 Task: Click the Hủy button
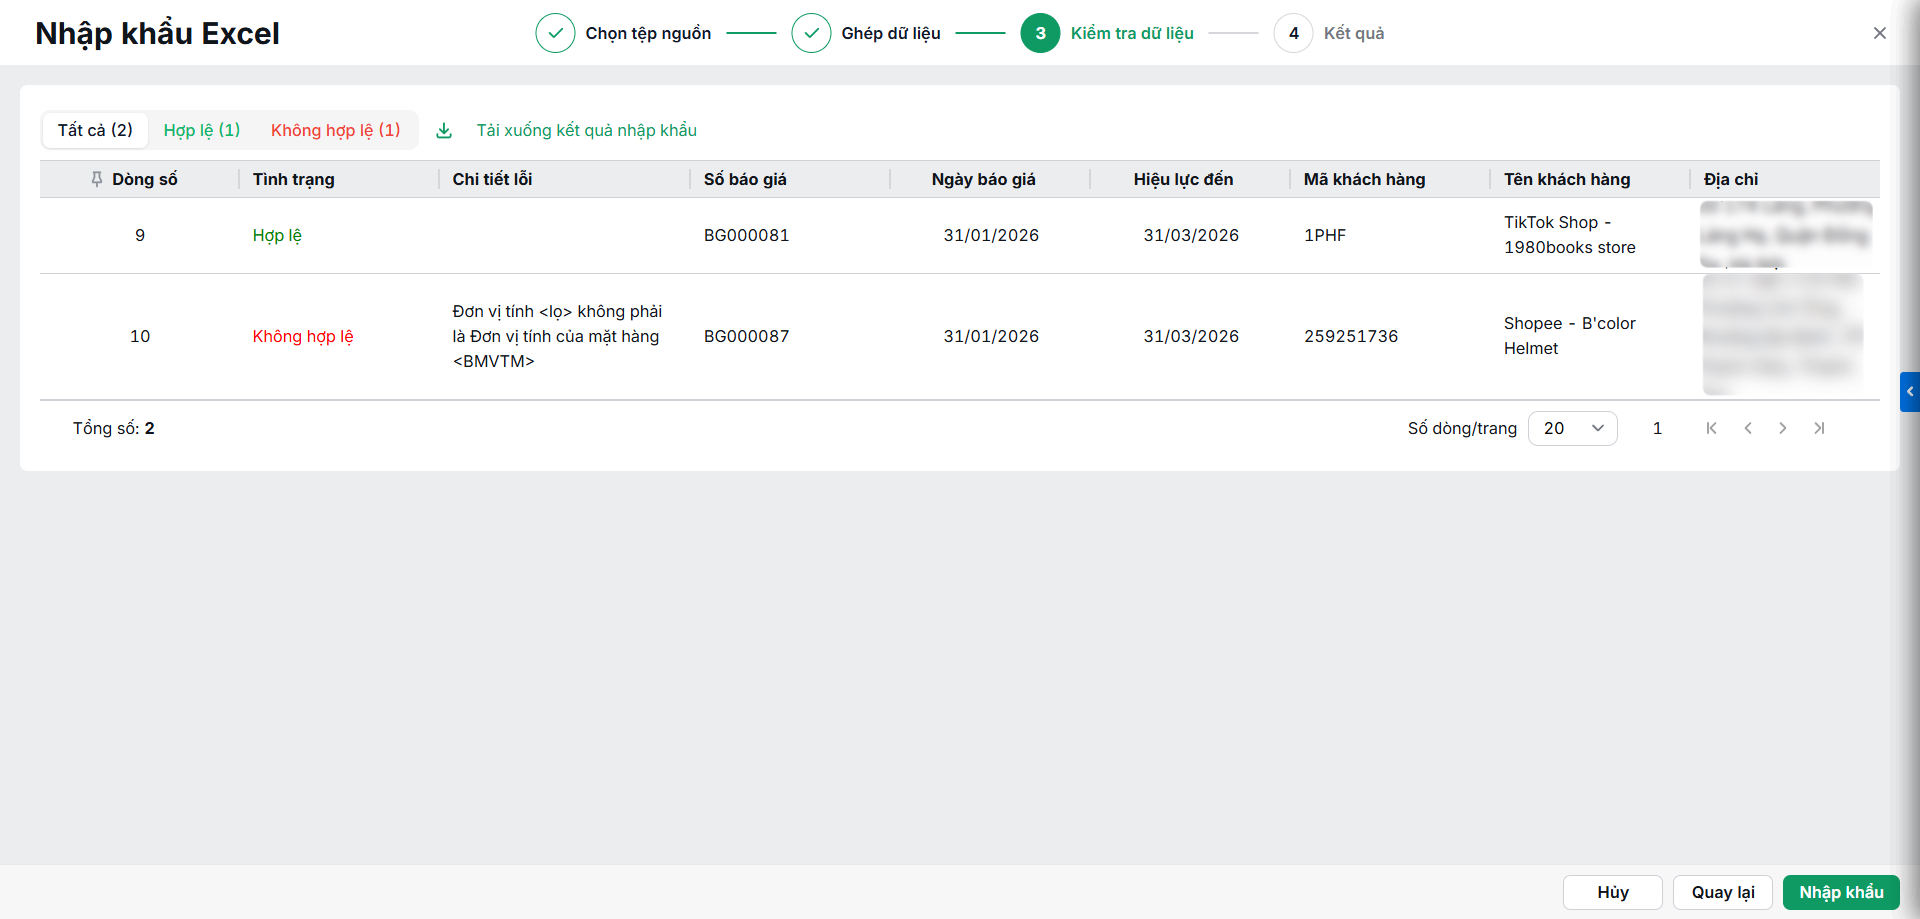(x=1612, y=892)
